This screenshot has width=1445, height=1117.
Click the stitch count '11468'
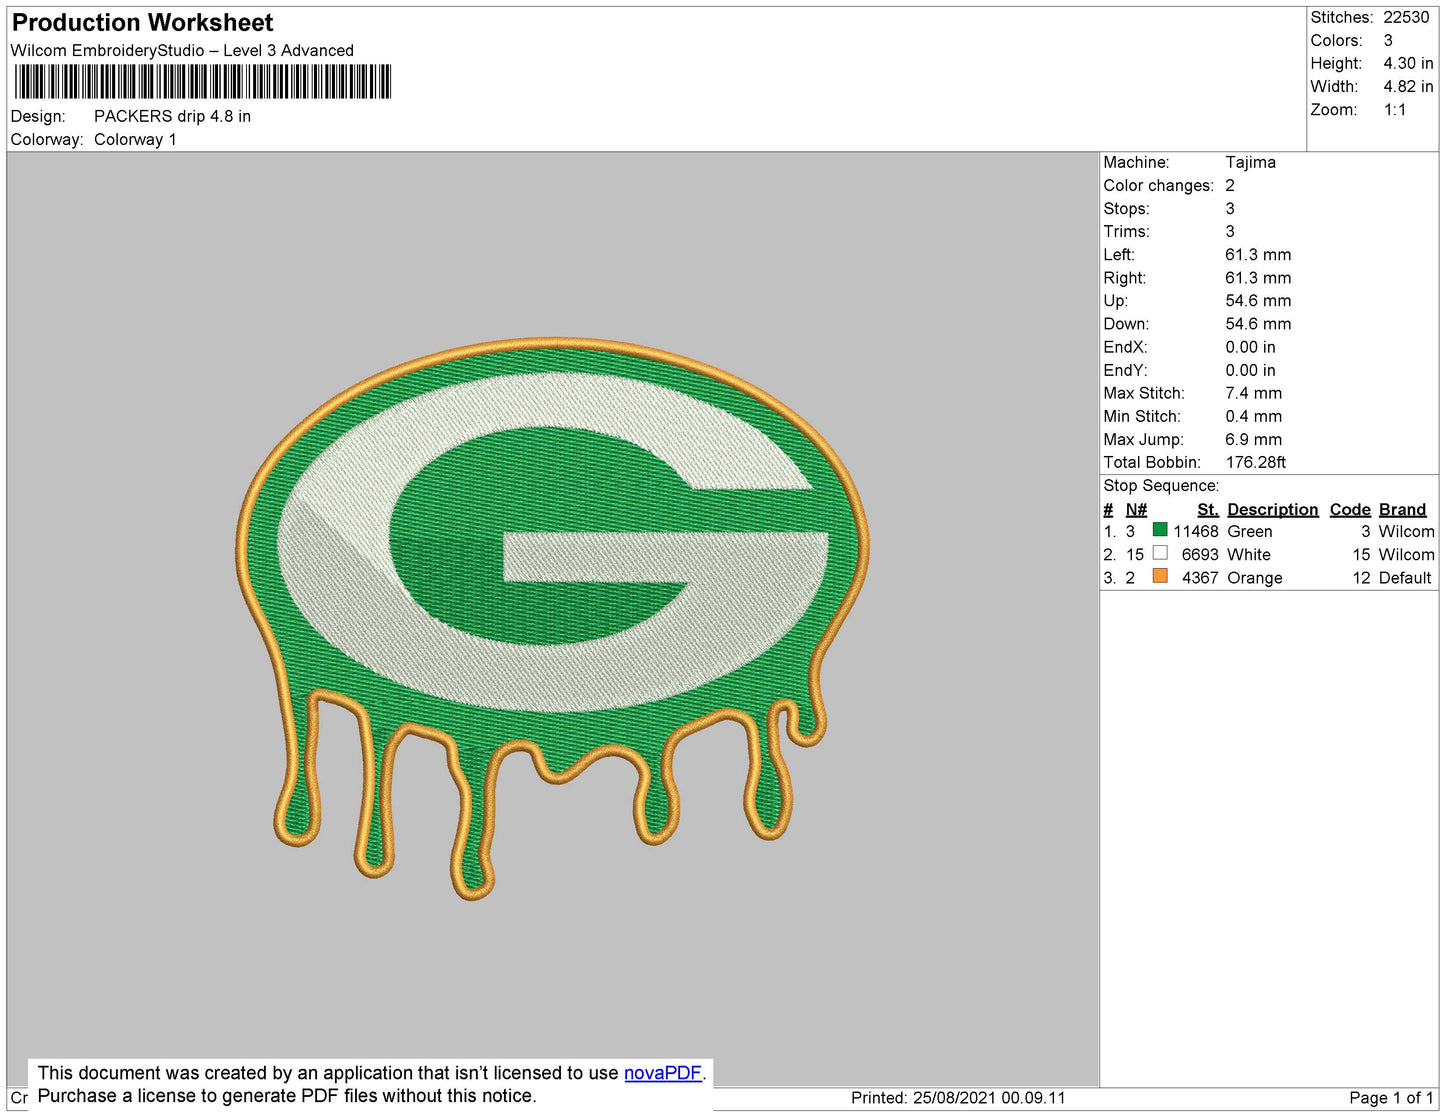pos(1196,532)
